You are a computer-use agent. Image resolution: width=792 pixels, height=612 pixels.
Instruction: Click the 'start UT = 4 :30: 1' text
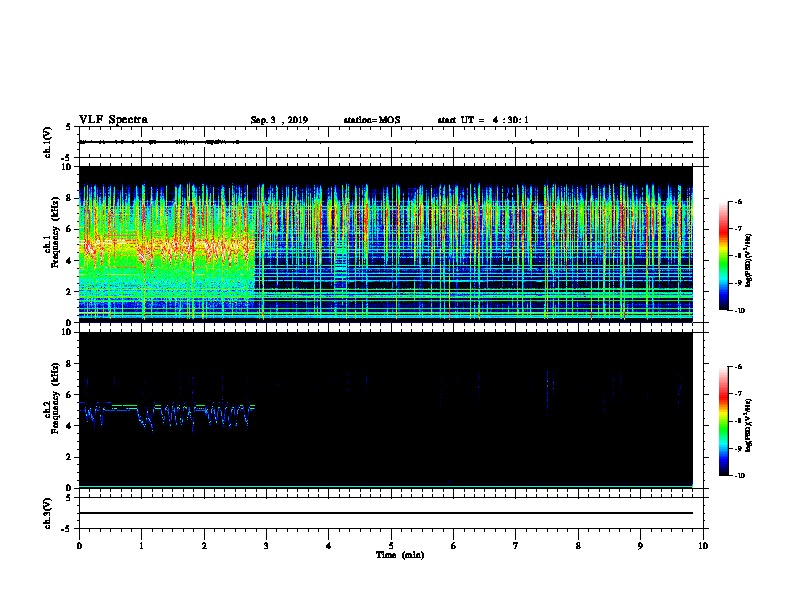[x=483, y=120]
